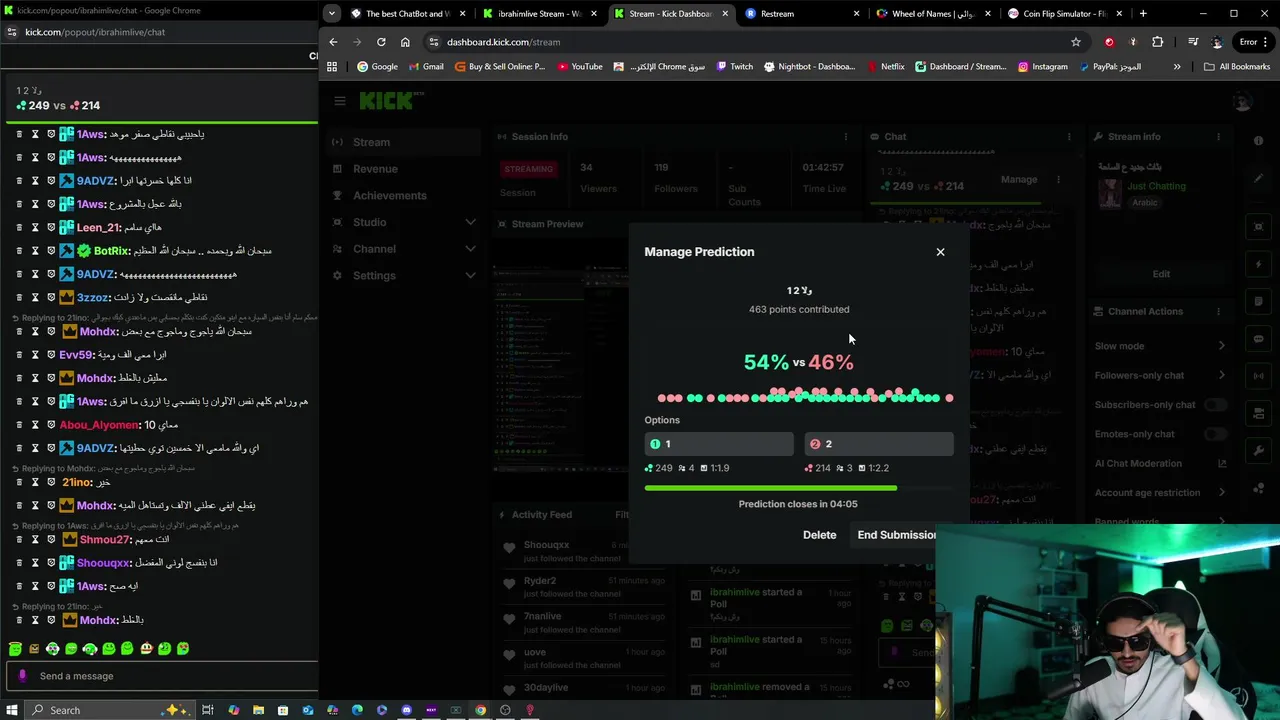Open the Discord taskbar icon
Viewport: 1280px width, 720px height.
406,710
